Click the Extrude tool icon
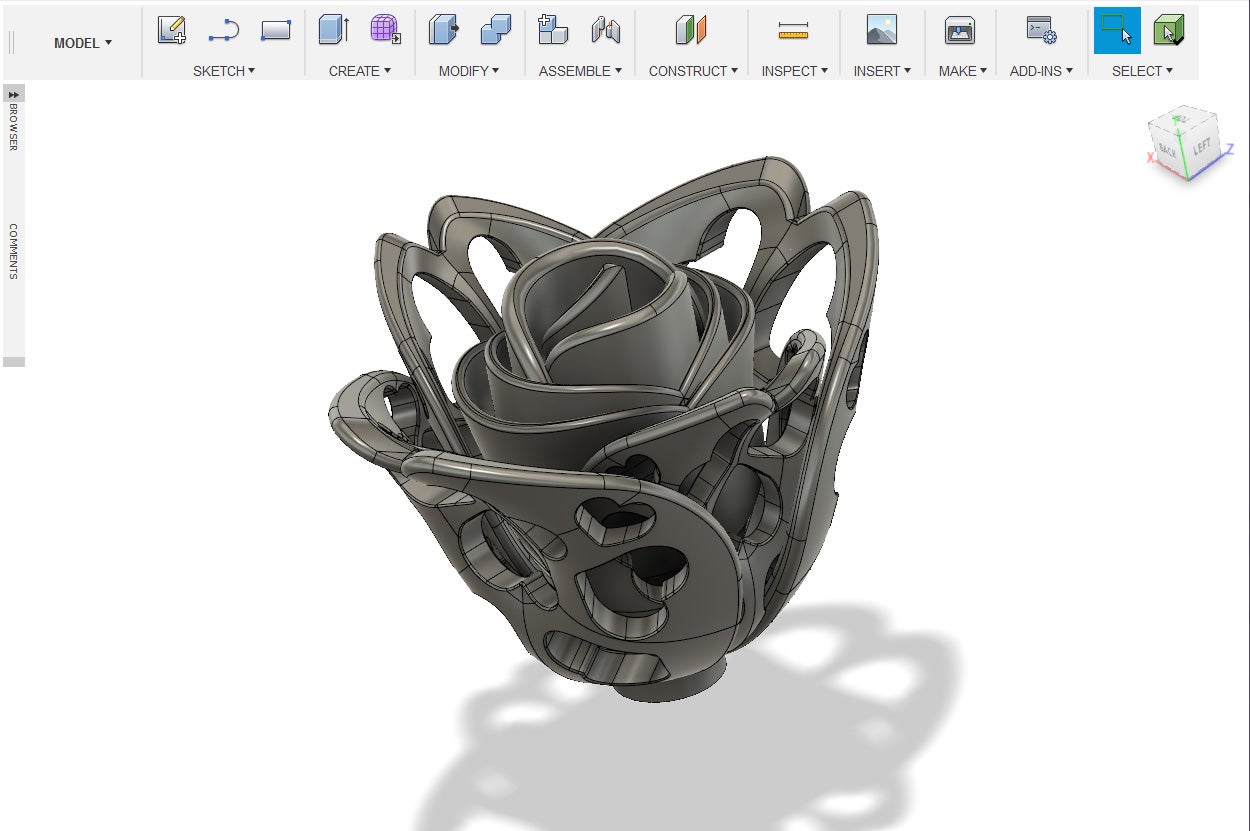The width and height of the screenshot is (1250, 831). [333, 30]
